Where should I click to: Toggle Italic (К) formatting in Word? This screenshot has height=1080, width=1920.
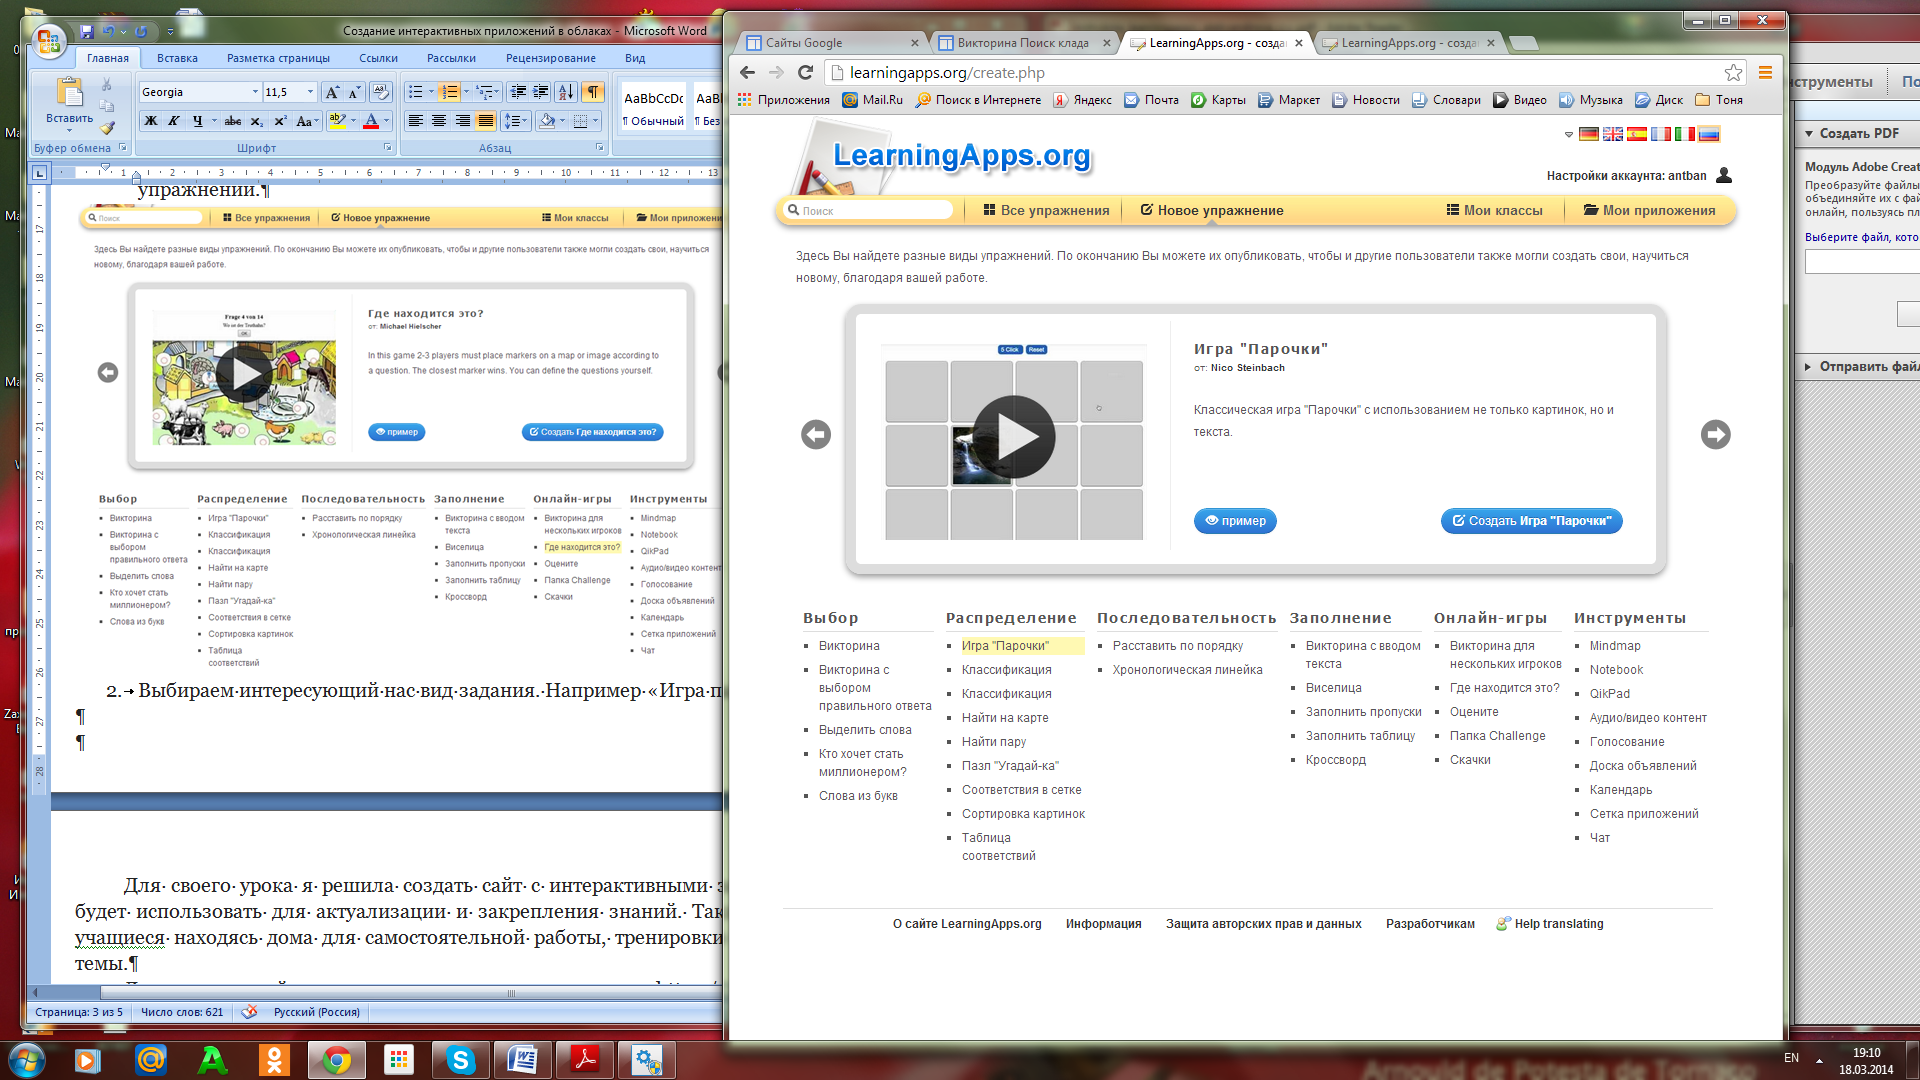(x=174, y=121)
